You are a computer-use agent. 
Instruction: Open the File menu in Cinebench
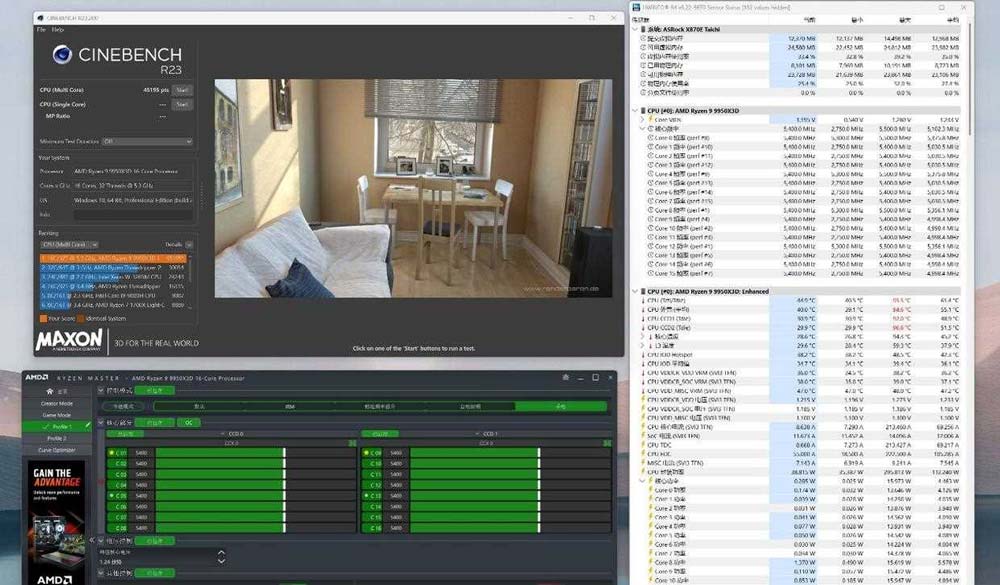[41, 29]
